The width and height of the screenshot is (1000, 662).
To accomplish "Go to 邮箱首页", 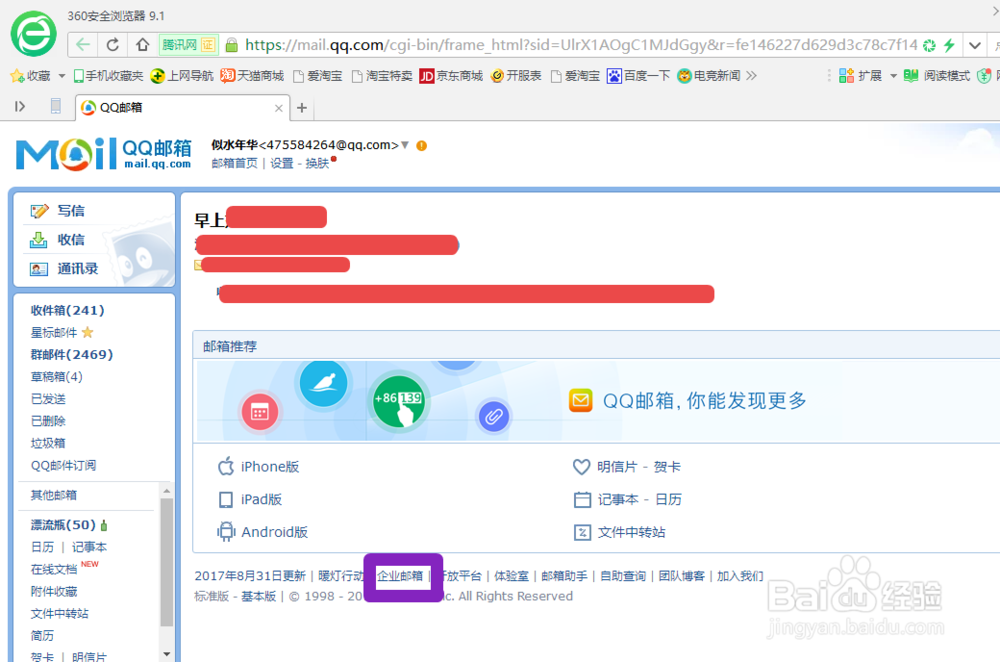I will click(234, 163).
